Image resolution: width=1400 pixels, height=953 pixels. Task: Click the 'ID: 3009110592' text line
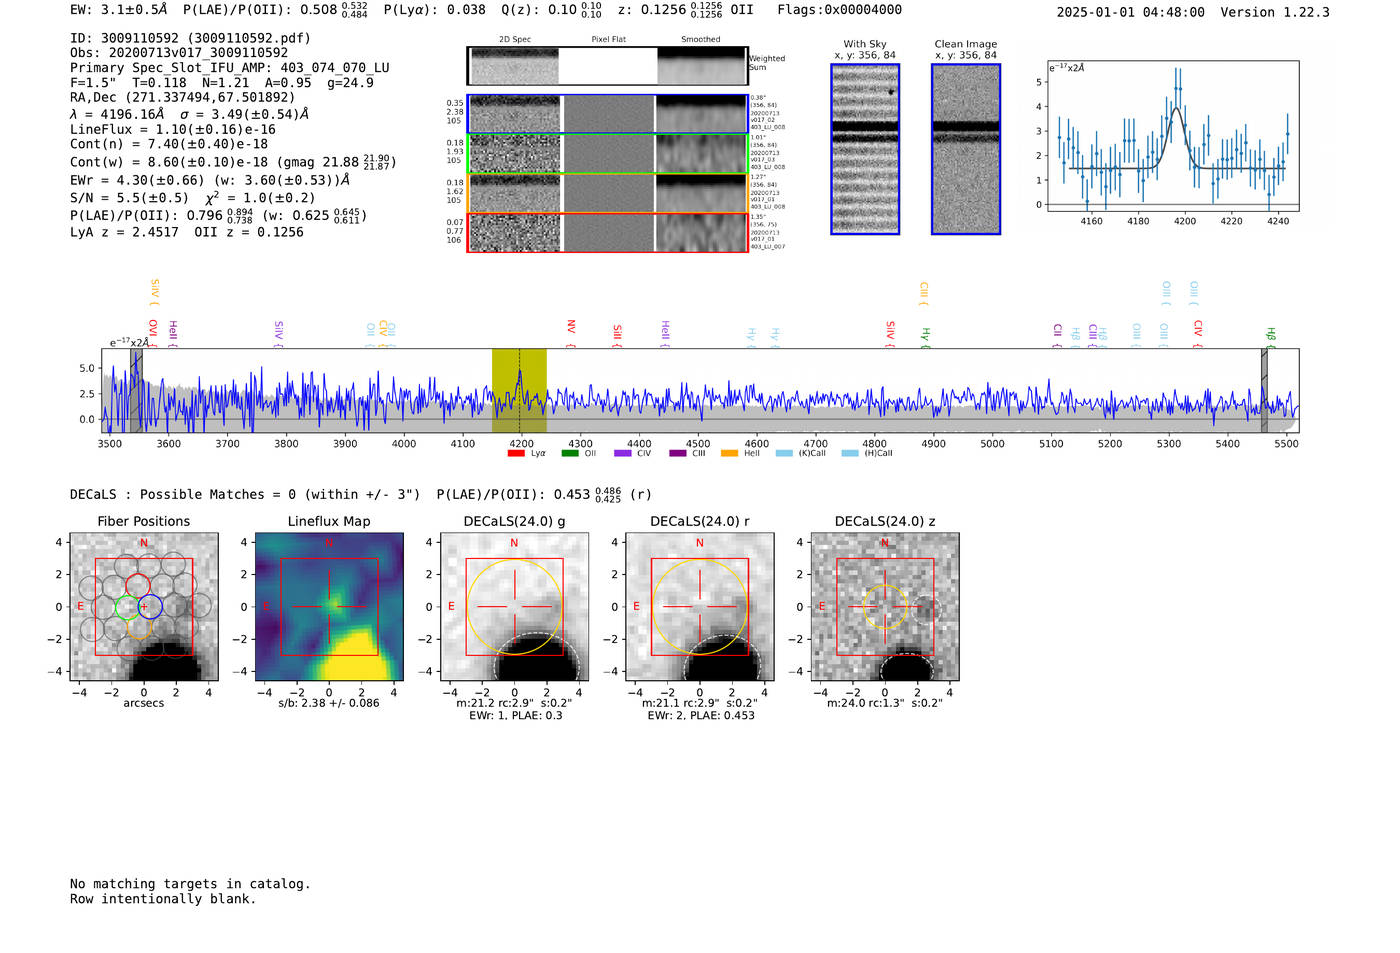[x=190, y=38]
